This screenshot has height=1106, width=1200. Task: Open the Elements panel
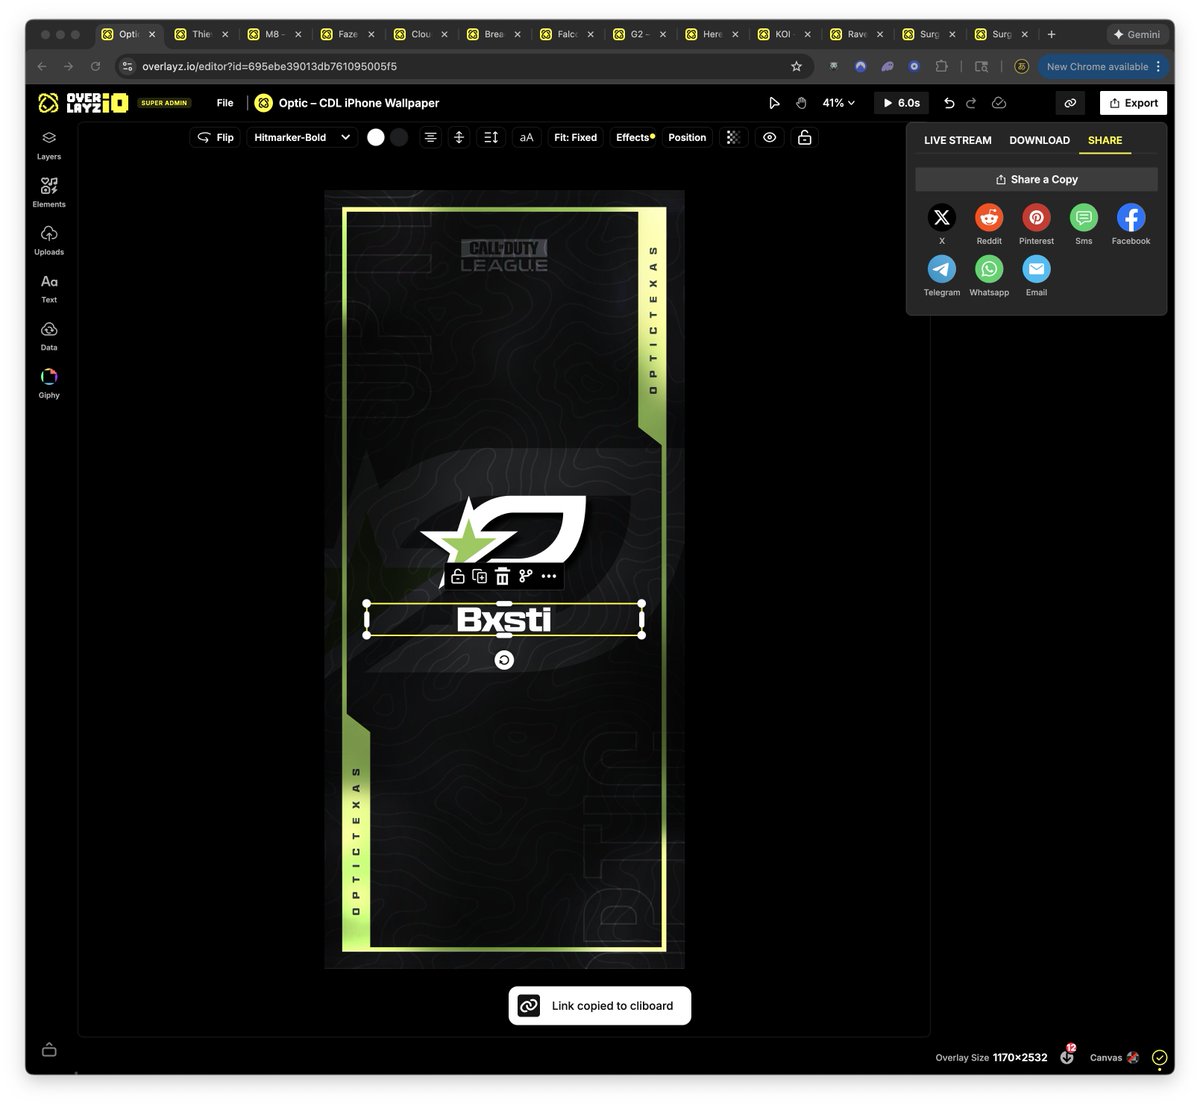point(49,192)
